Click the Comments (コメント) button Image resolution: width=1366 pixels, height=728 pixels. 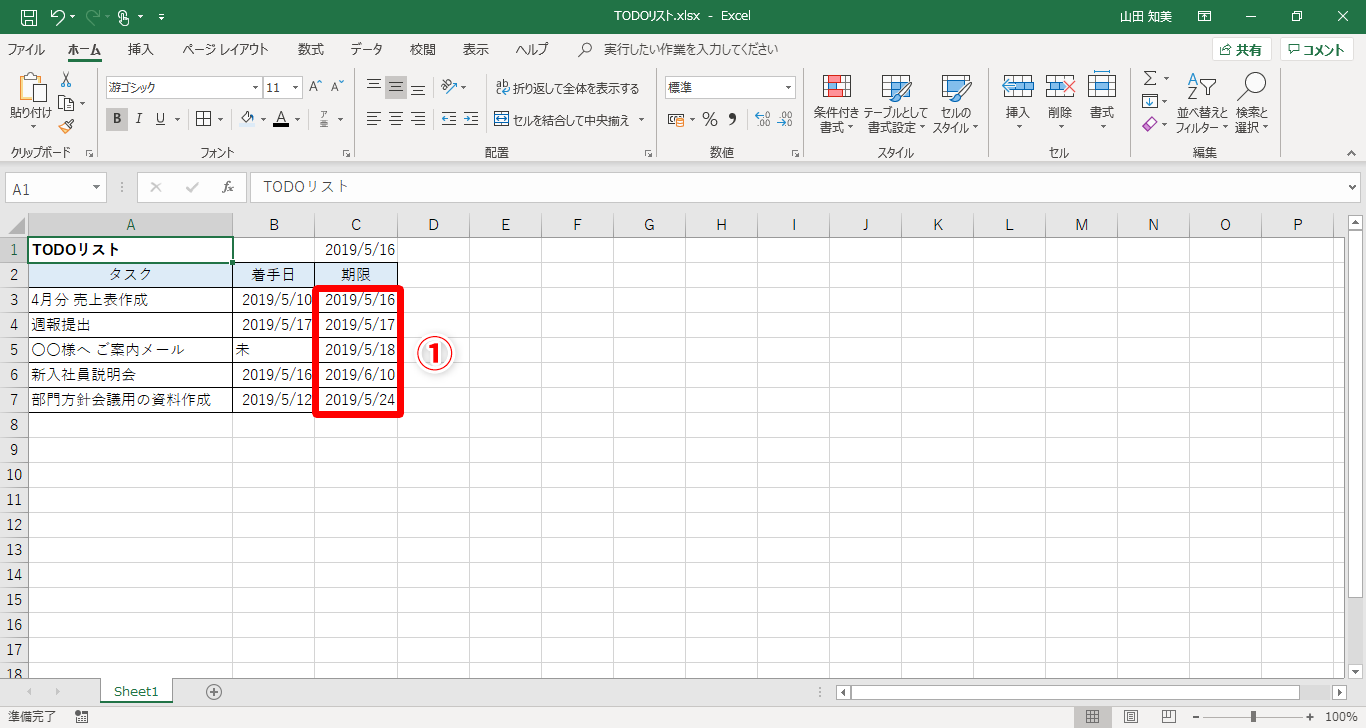click(1317, 50)
